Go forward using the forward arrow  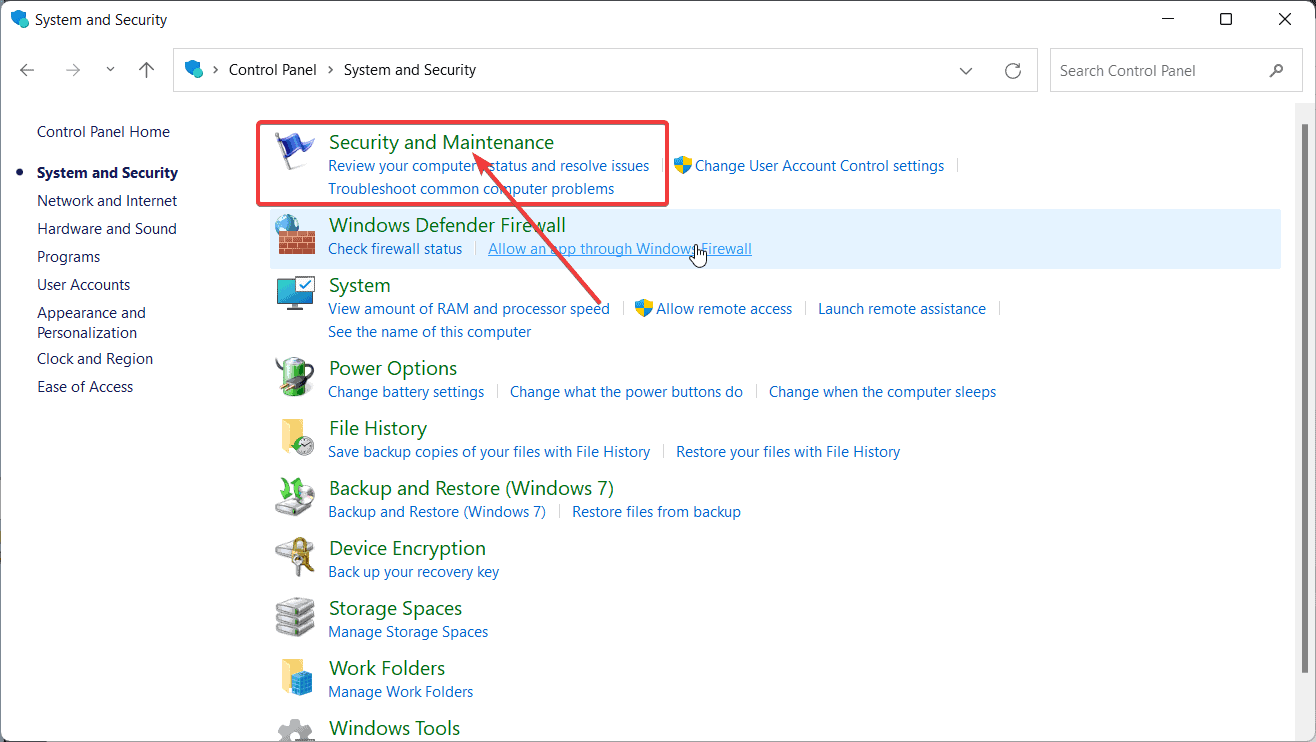[72, 70]
